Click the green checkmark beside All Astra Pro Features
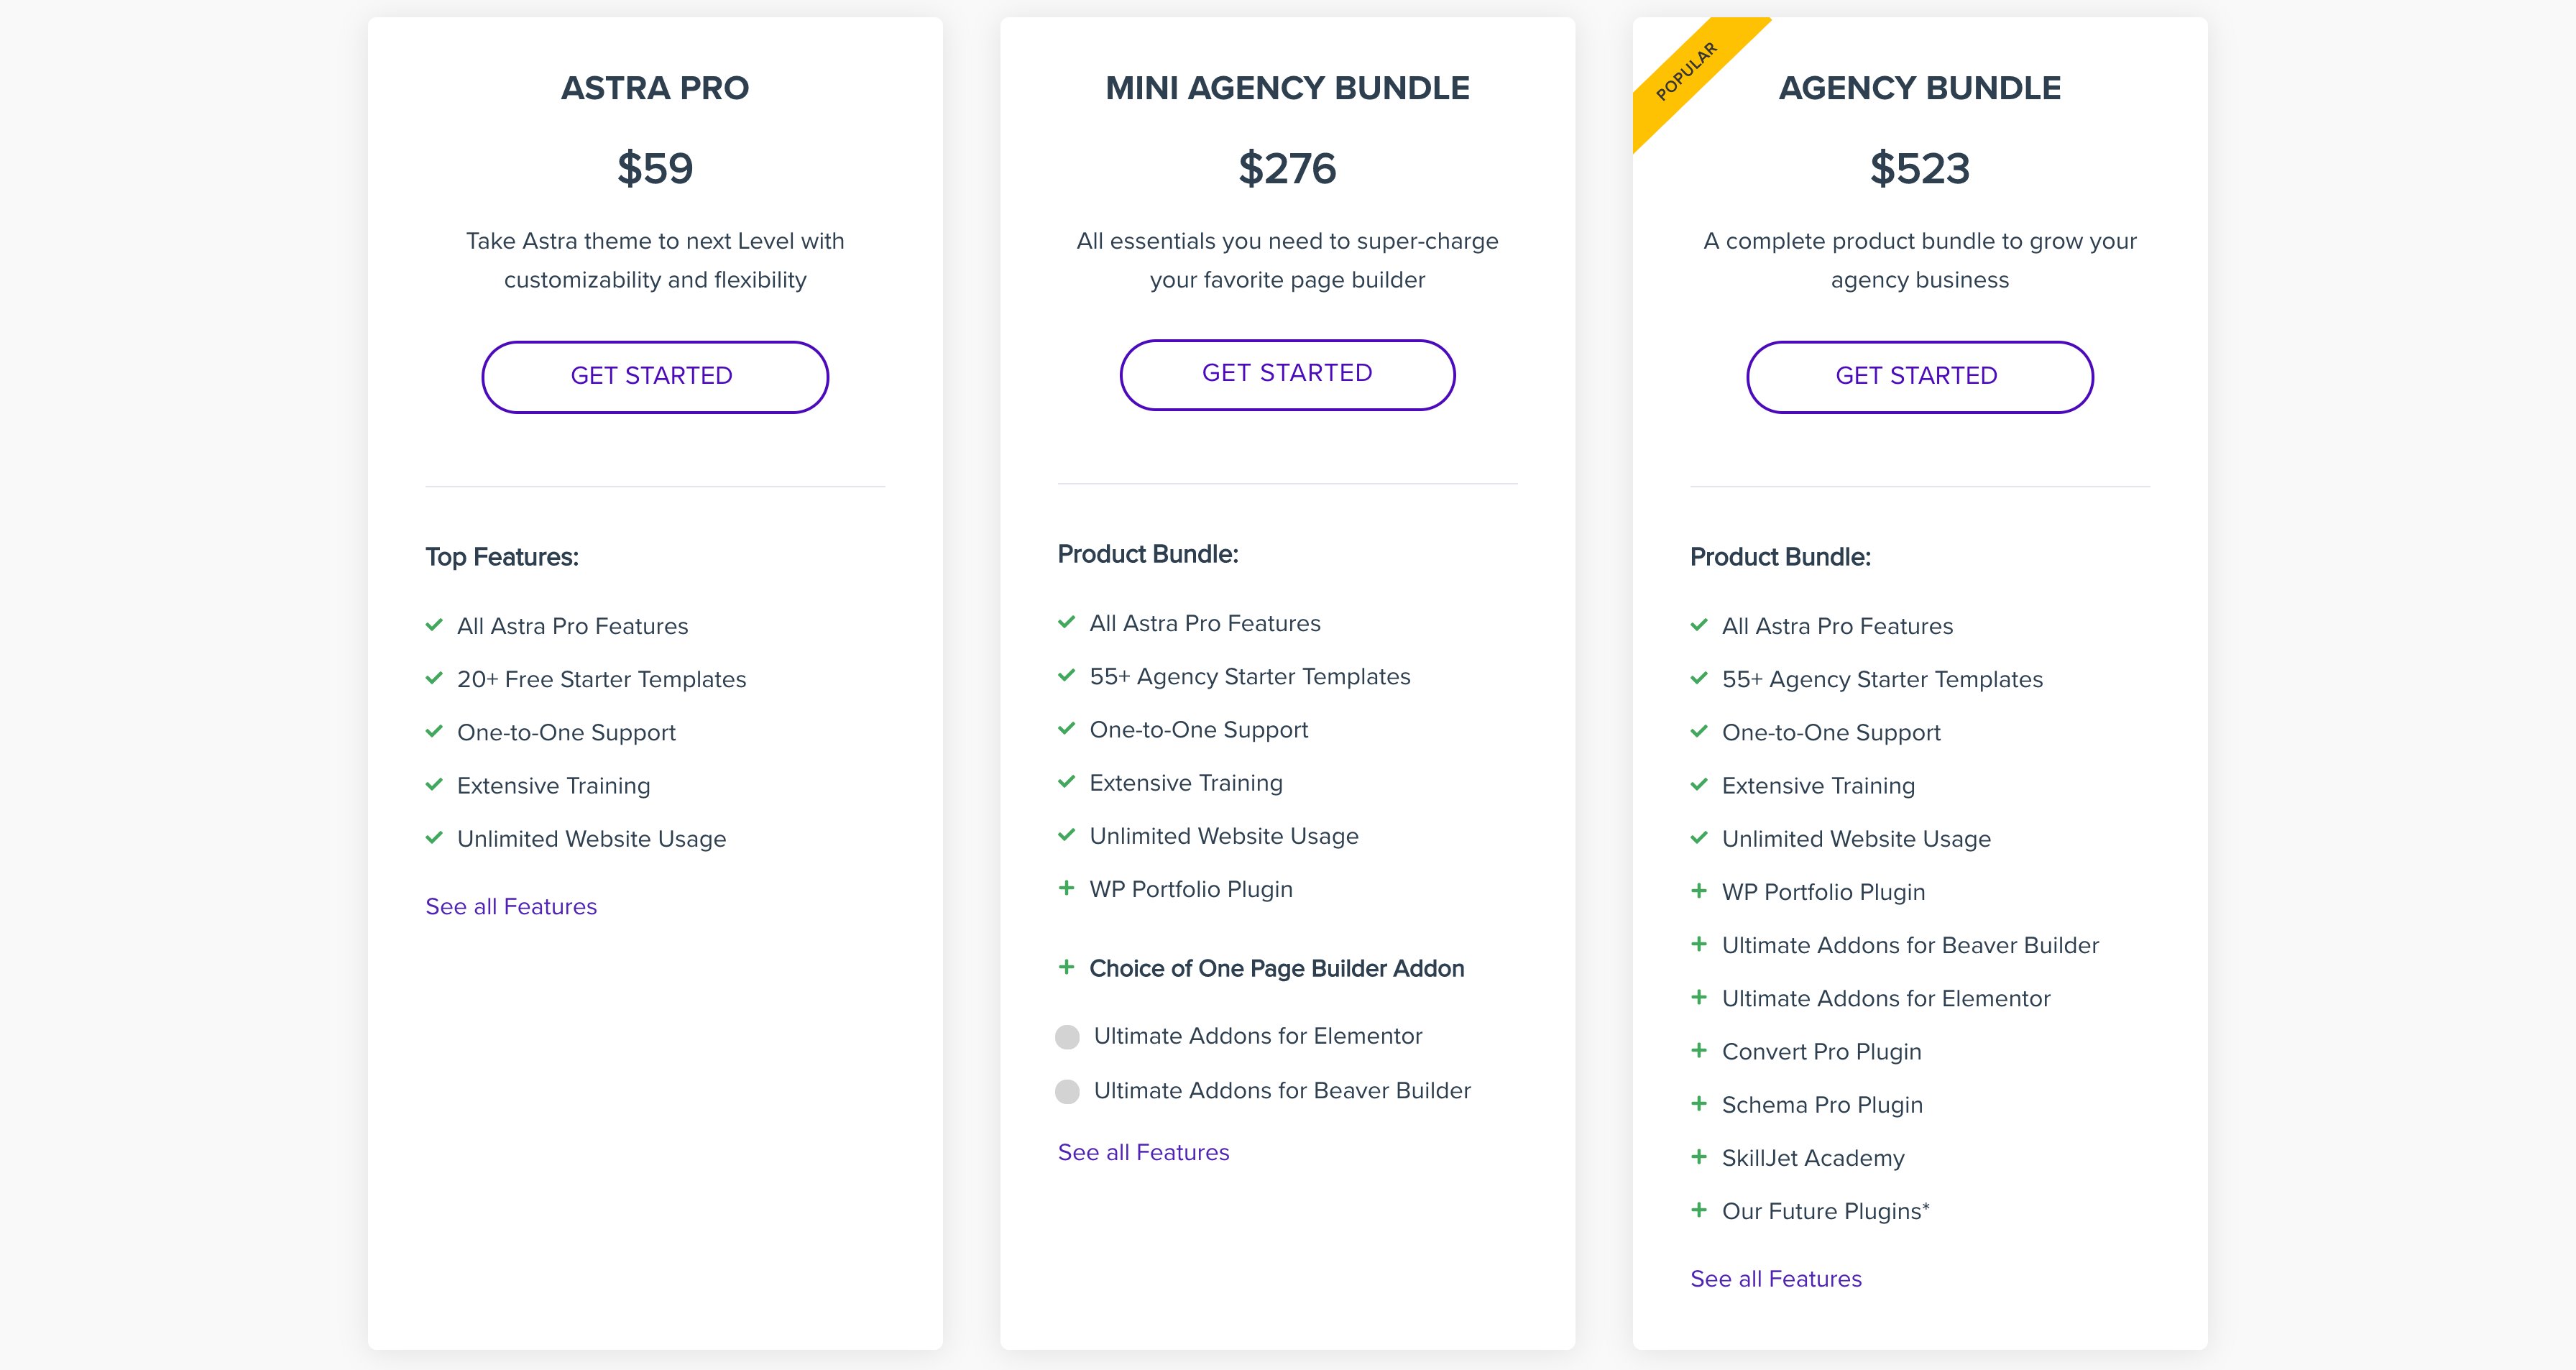The height and width of the screenshot is (1370, 2576). tap(434, 625)
